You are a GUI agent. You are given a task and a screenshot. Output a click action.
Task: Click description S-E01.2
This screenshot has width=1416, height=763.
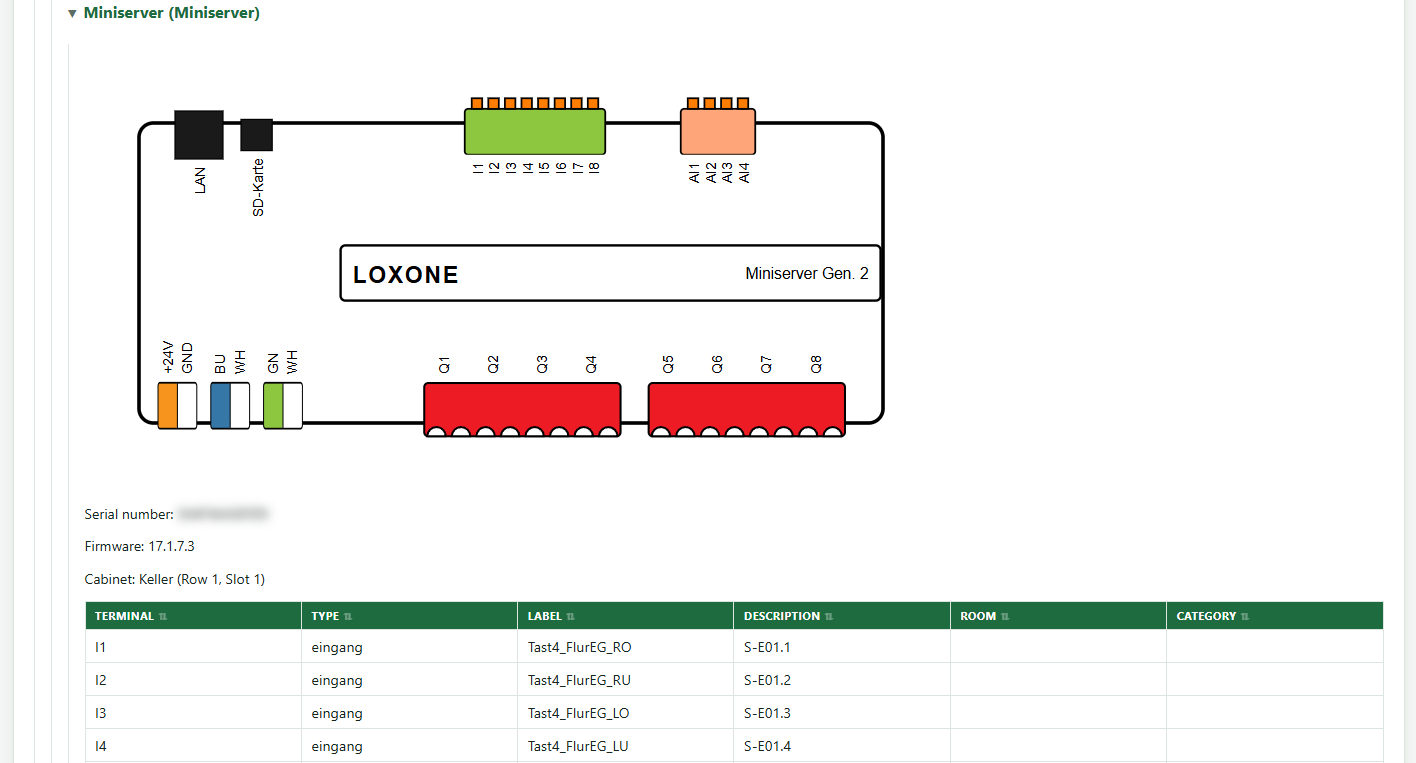[x=767, y=680]
